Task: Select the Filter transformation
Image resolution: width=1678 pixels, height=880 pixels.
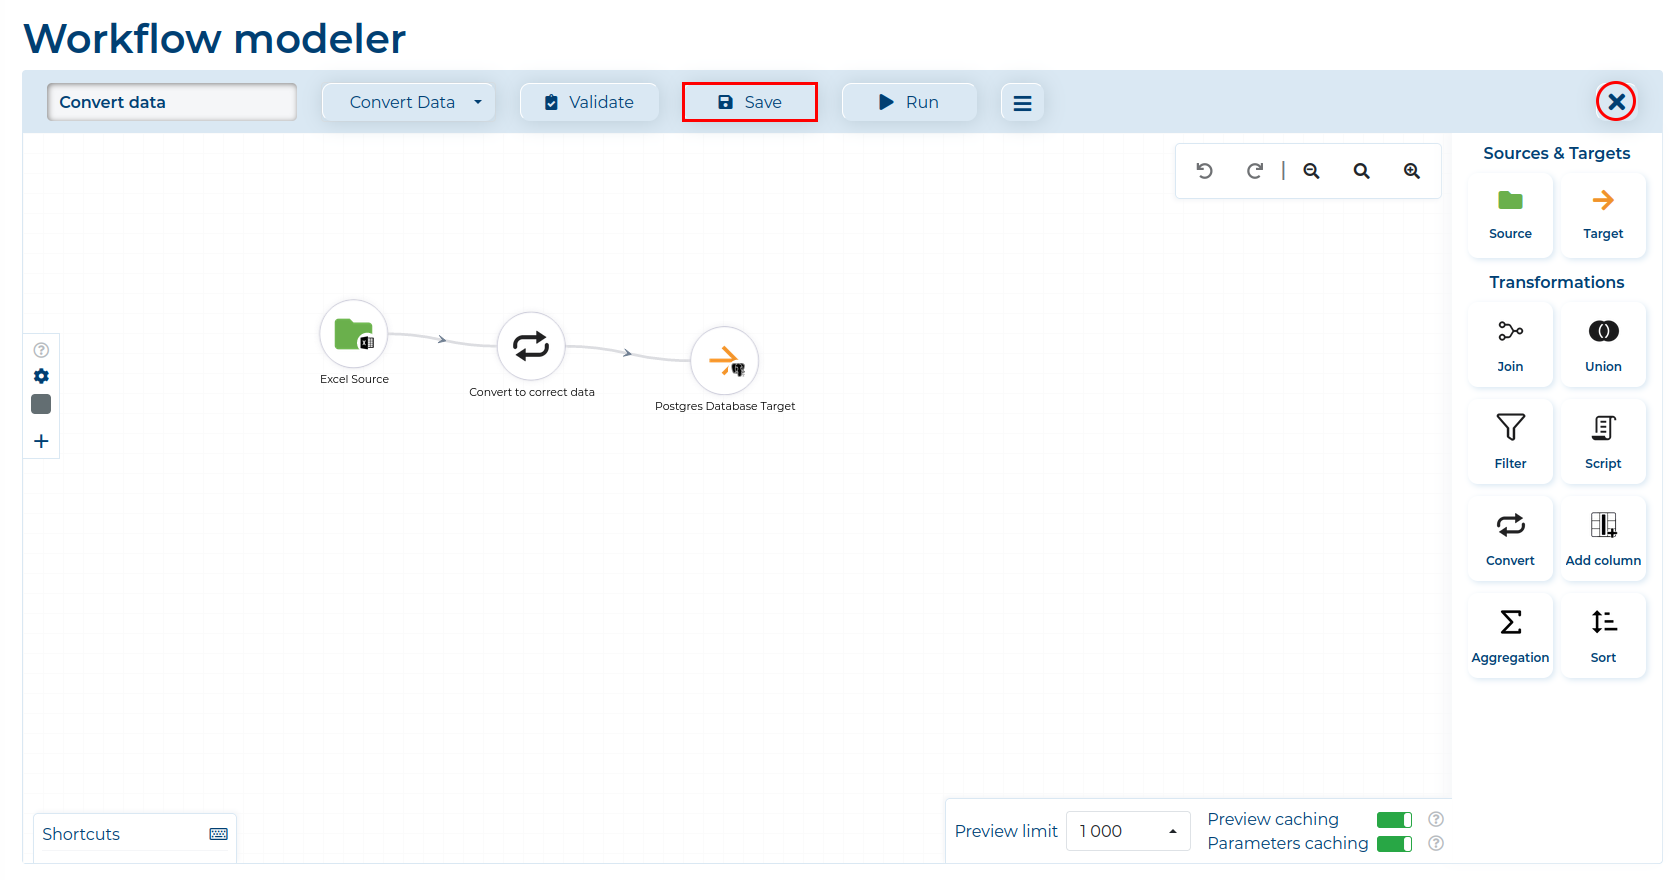Action: point(1510,441)
